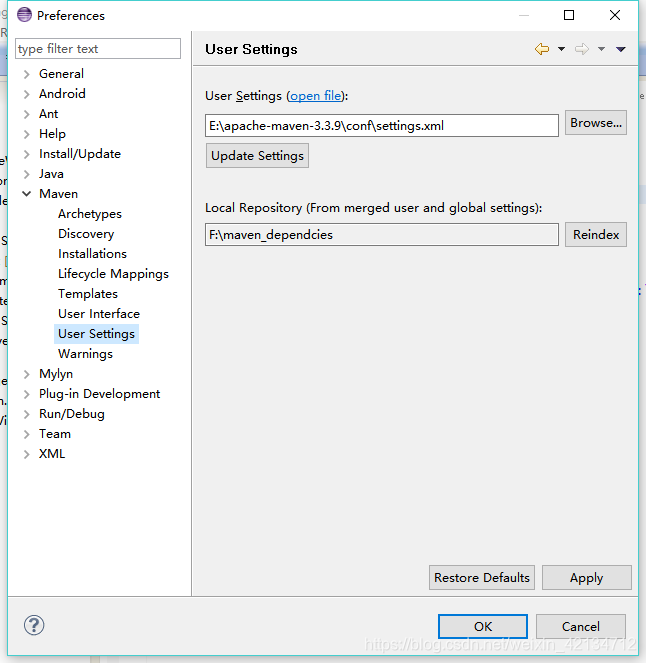Select Installations under Maven
The image size is (646, 663).
click(93, 254)
